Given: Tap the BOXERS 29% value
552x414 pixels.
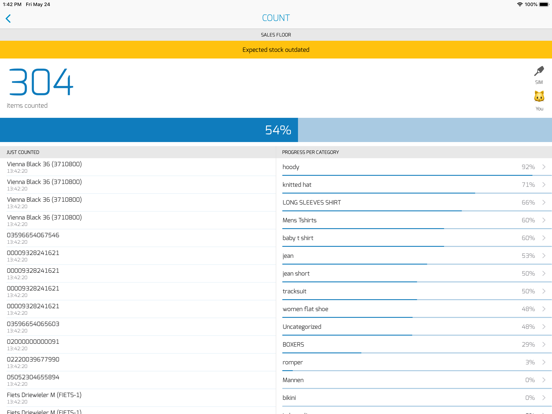Looking at the screenshot, I should point(528,344).
